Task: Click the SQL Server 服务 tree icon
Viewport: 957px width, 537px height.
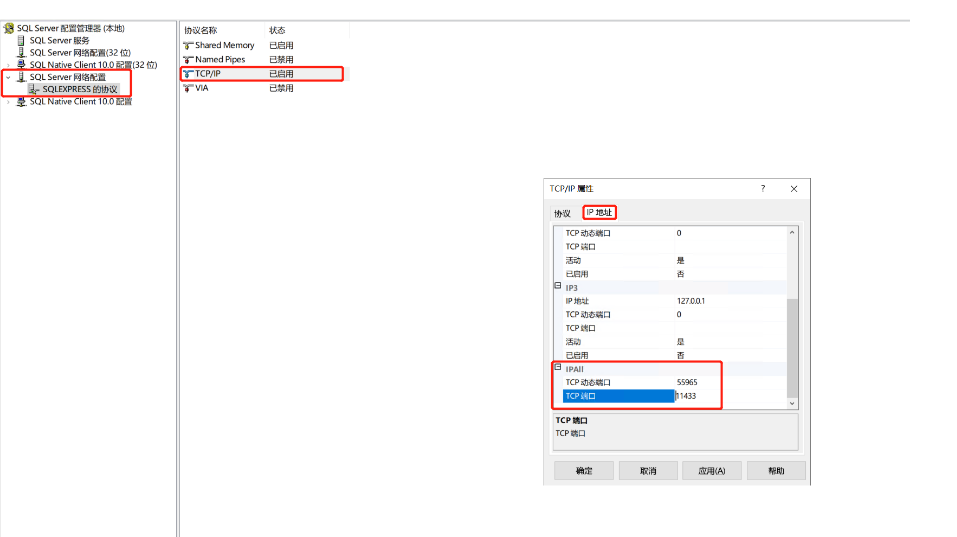Action: pos(21,41)
